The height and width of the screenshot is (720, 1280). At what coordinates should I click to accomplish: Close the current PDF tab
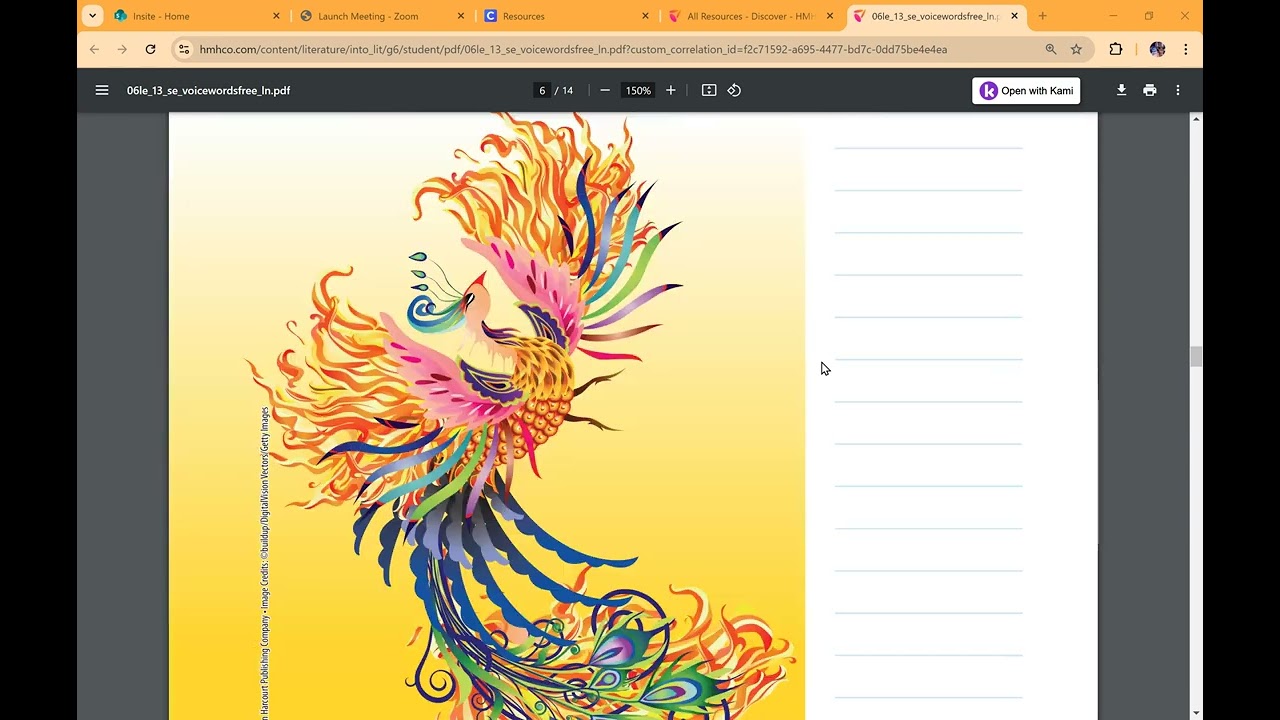(1014, 16)
